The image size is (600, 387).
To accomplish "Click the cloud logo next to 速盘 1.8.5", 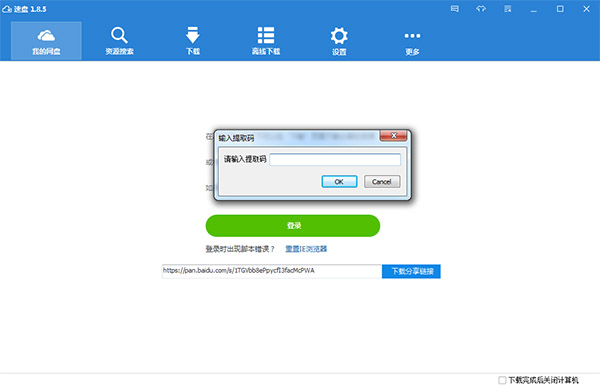I will 7,9.
